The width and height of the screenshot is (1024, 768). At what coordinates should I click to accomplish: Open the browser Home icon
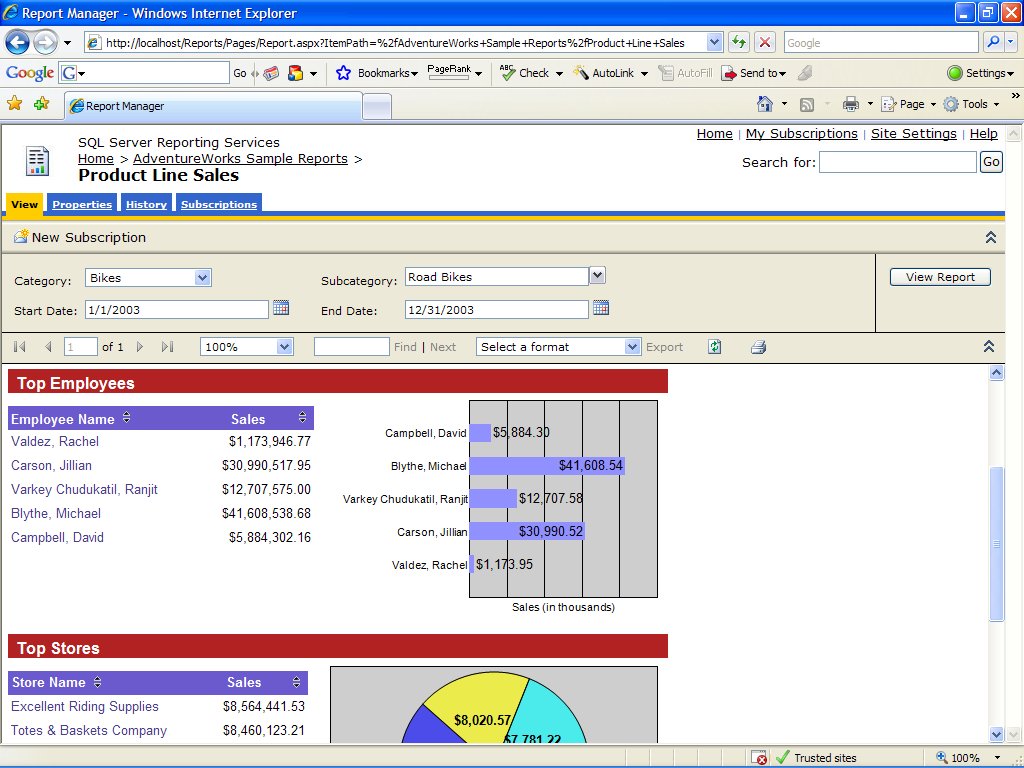(765, 104)
